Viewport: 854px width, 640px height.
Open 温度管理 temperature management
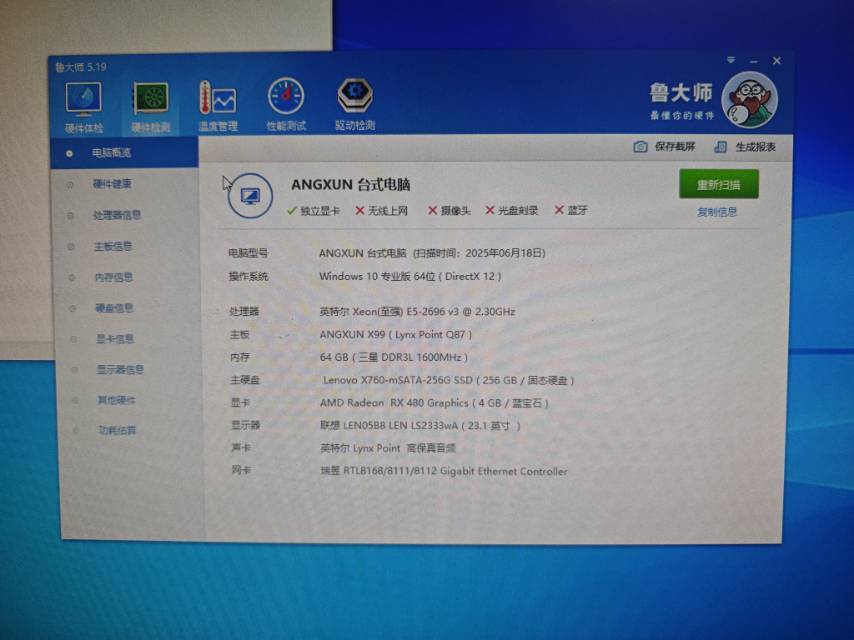tap(218, 106)
